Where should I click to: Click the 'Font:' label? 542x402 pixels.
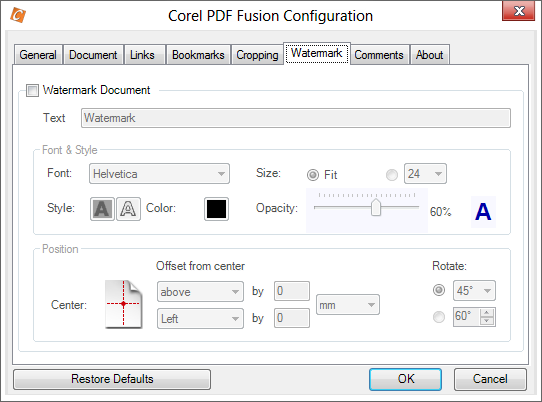(x=59, y=173)
